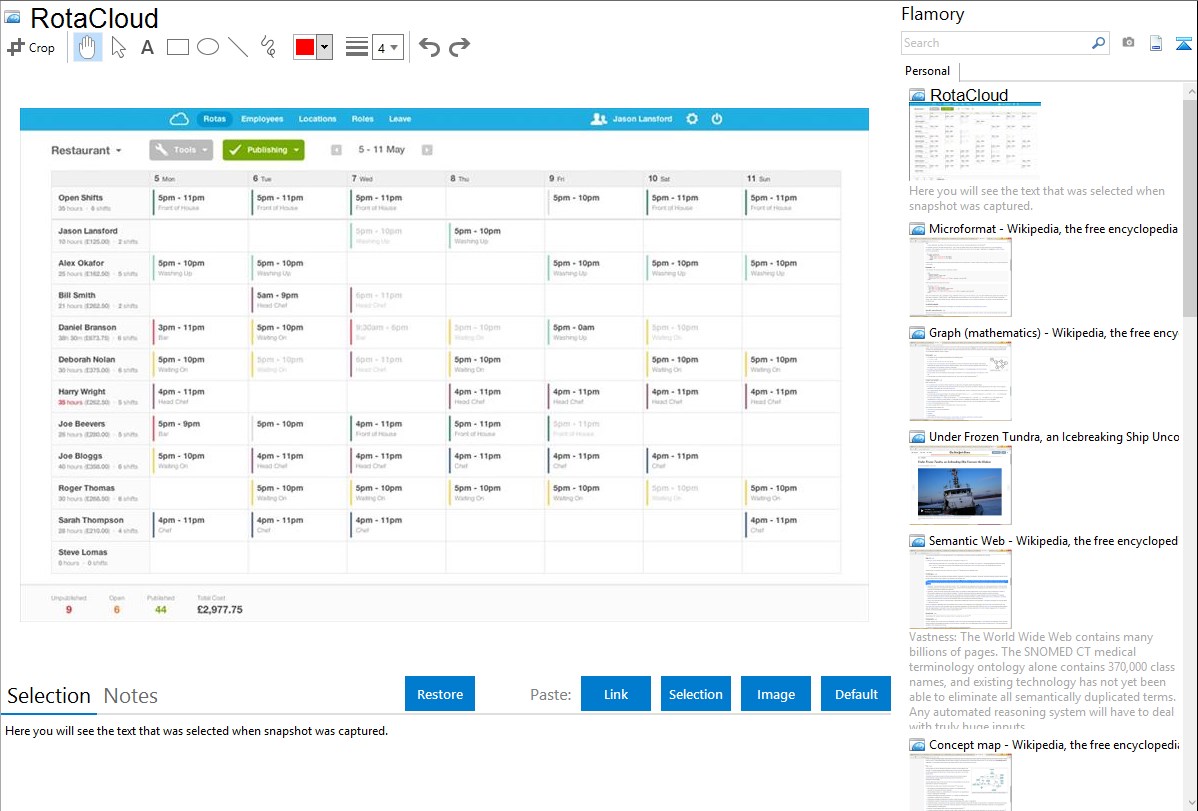Open the Semantic Web snapshot thumbnail

960,589
